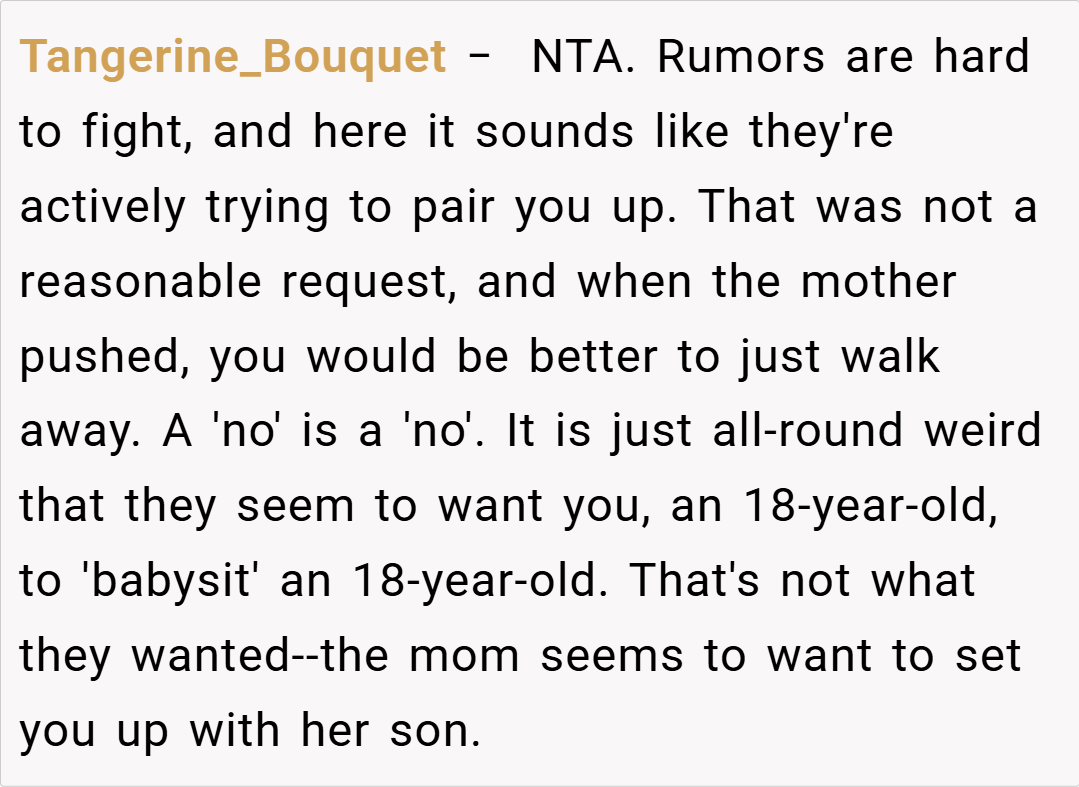Click the phrase "better to just walk"
The image size is (1079, 787).
(x=735, y=357)
